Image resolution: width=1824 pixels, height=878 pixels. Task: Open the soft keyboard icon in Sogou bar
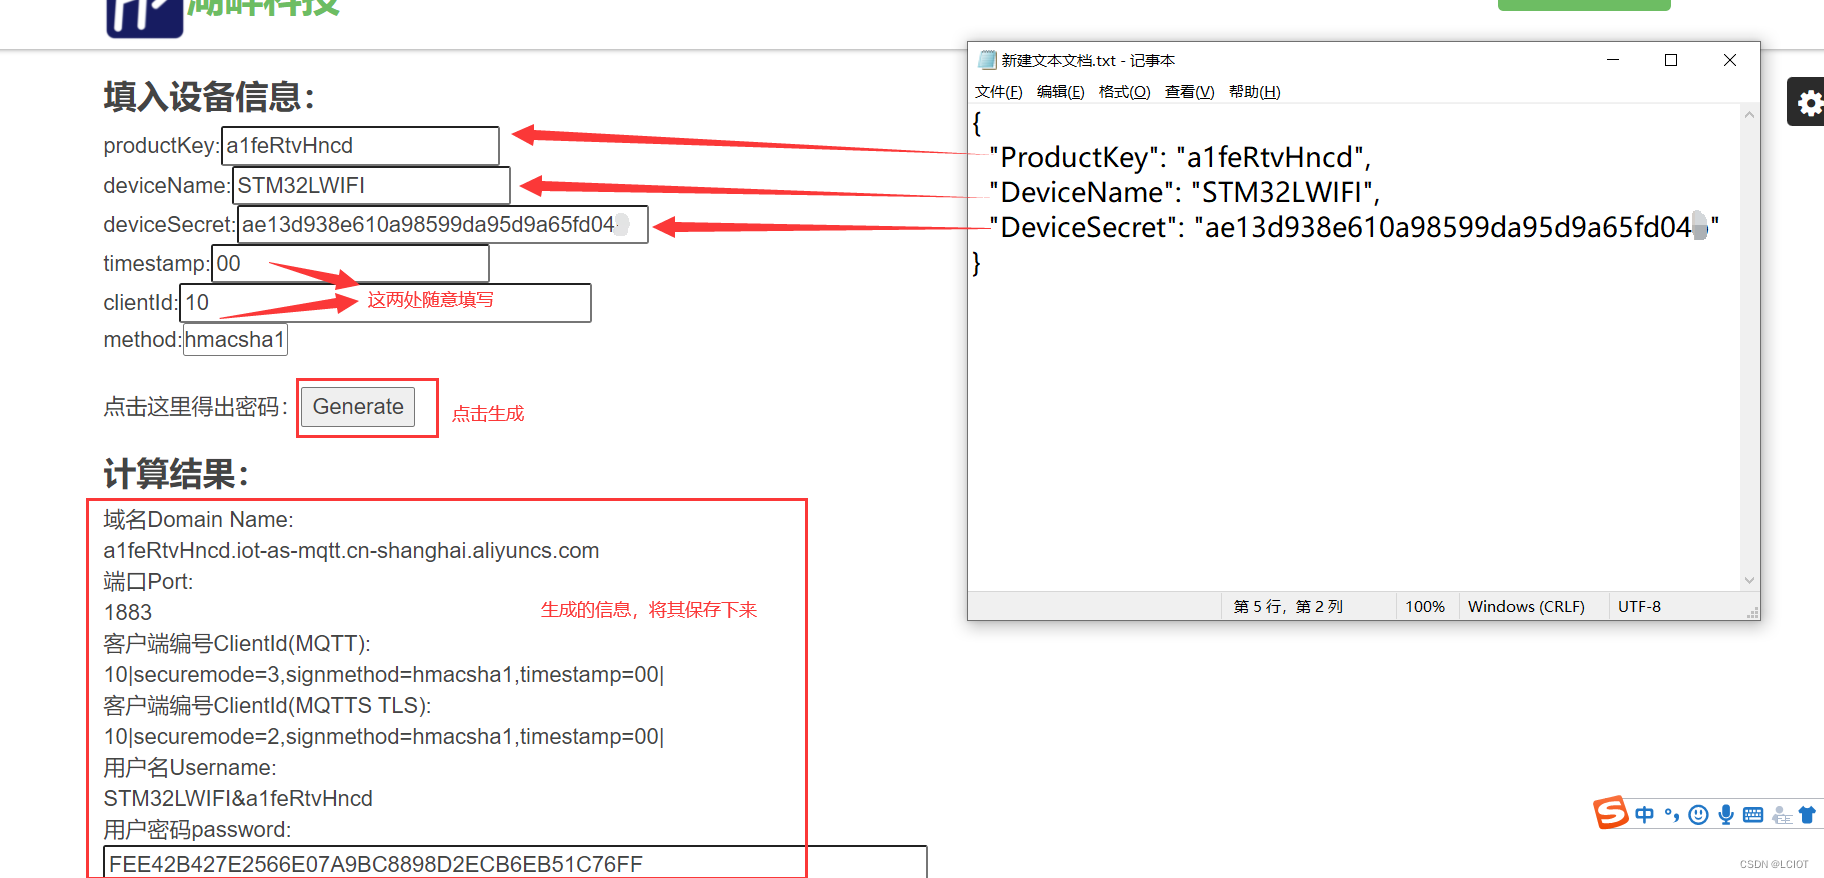coord(1753,815)
